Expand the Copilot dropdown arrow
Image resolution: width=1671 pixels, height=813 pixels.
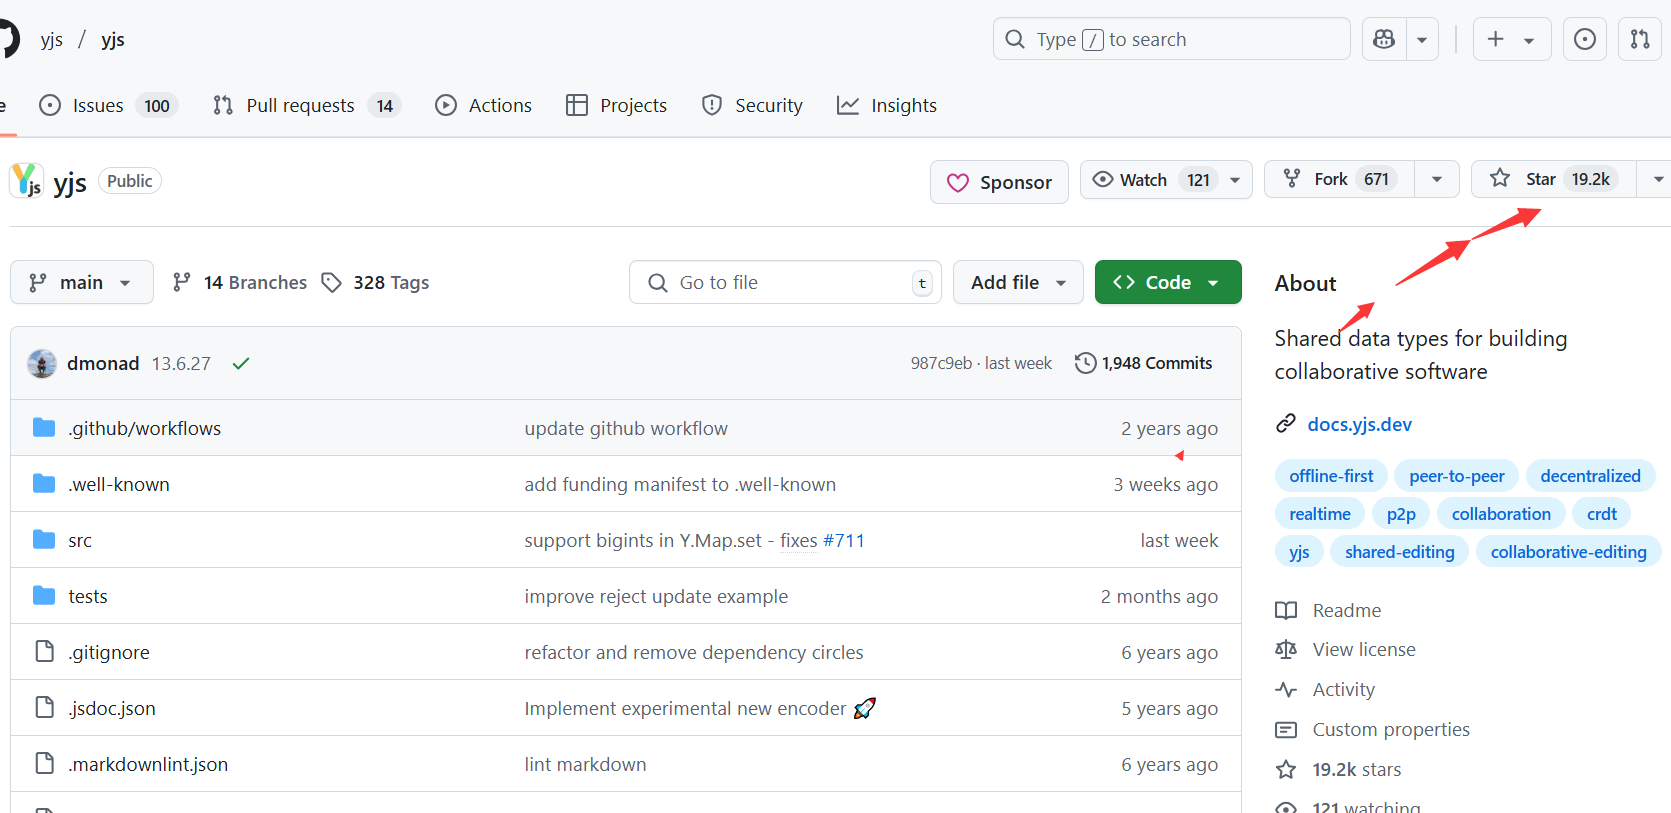click(1422, 40)
